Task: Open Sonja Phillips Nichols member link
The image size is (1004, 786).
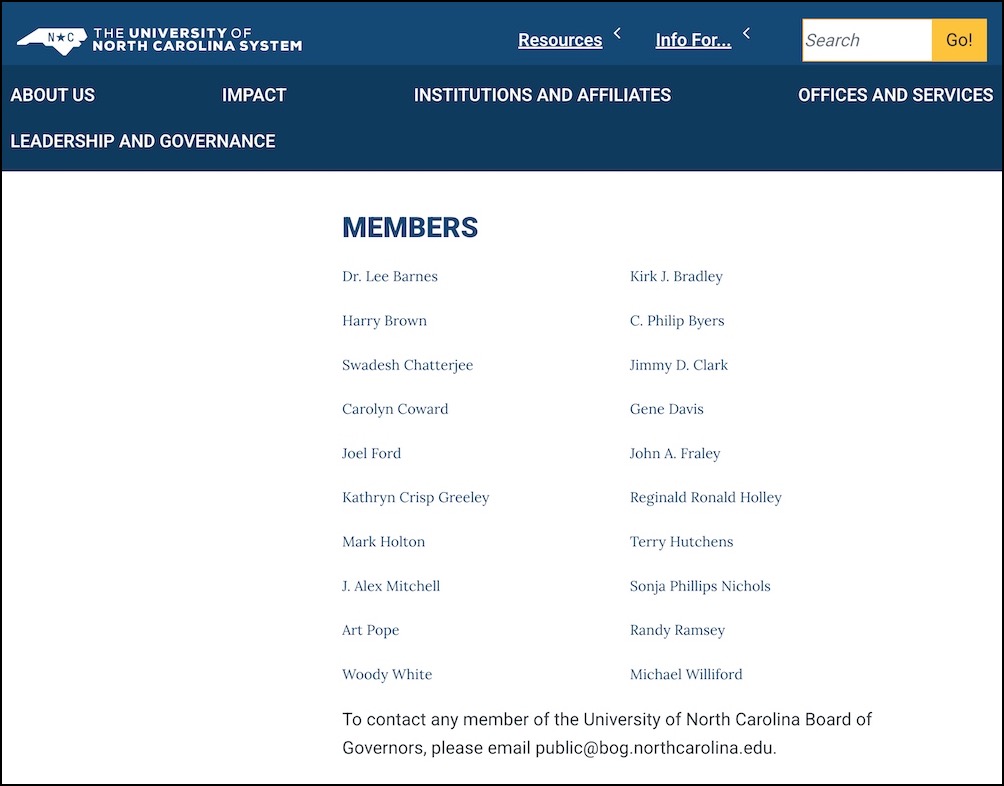Action: (700, 586)
